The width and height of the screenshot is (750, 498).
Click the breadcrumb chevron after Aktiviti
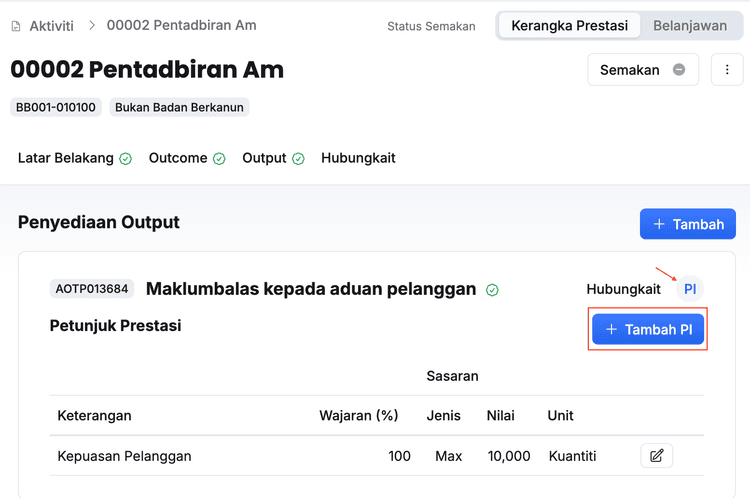[x=91, y=25]
